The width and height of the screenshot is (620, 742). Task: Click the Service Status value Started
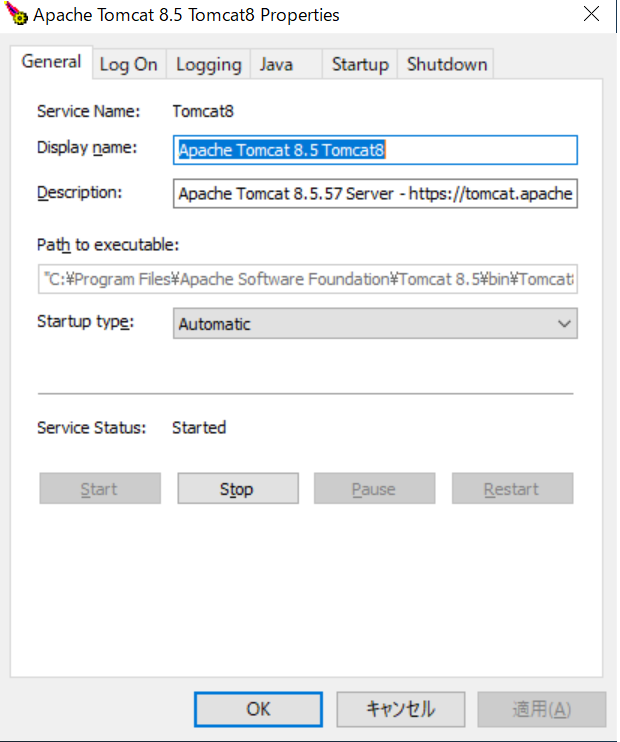coord(199,428)
